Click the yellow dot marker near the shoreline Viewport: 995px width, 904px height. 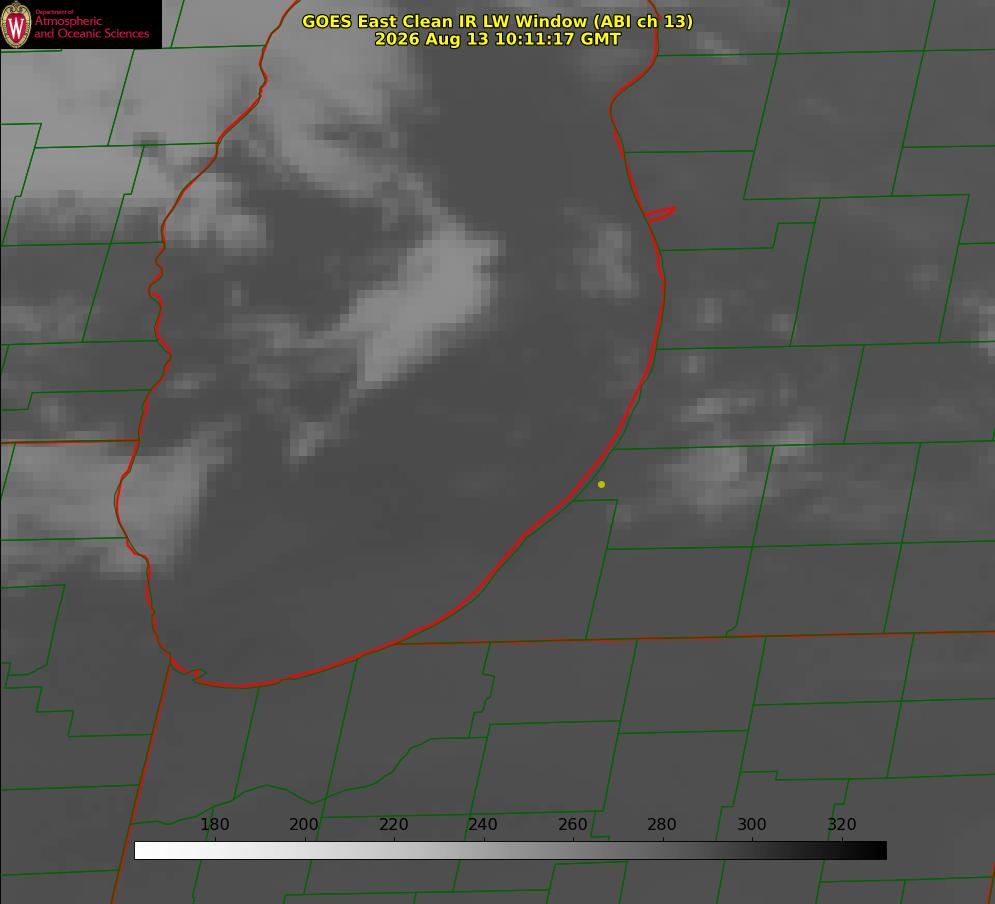[x=601, y=484]
